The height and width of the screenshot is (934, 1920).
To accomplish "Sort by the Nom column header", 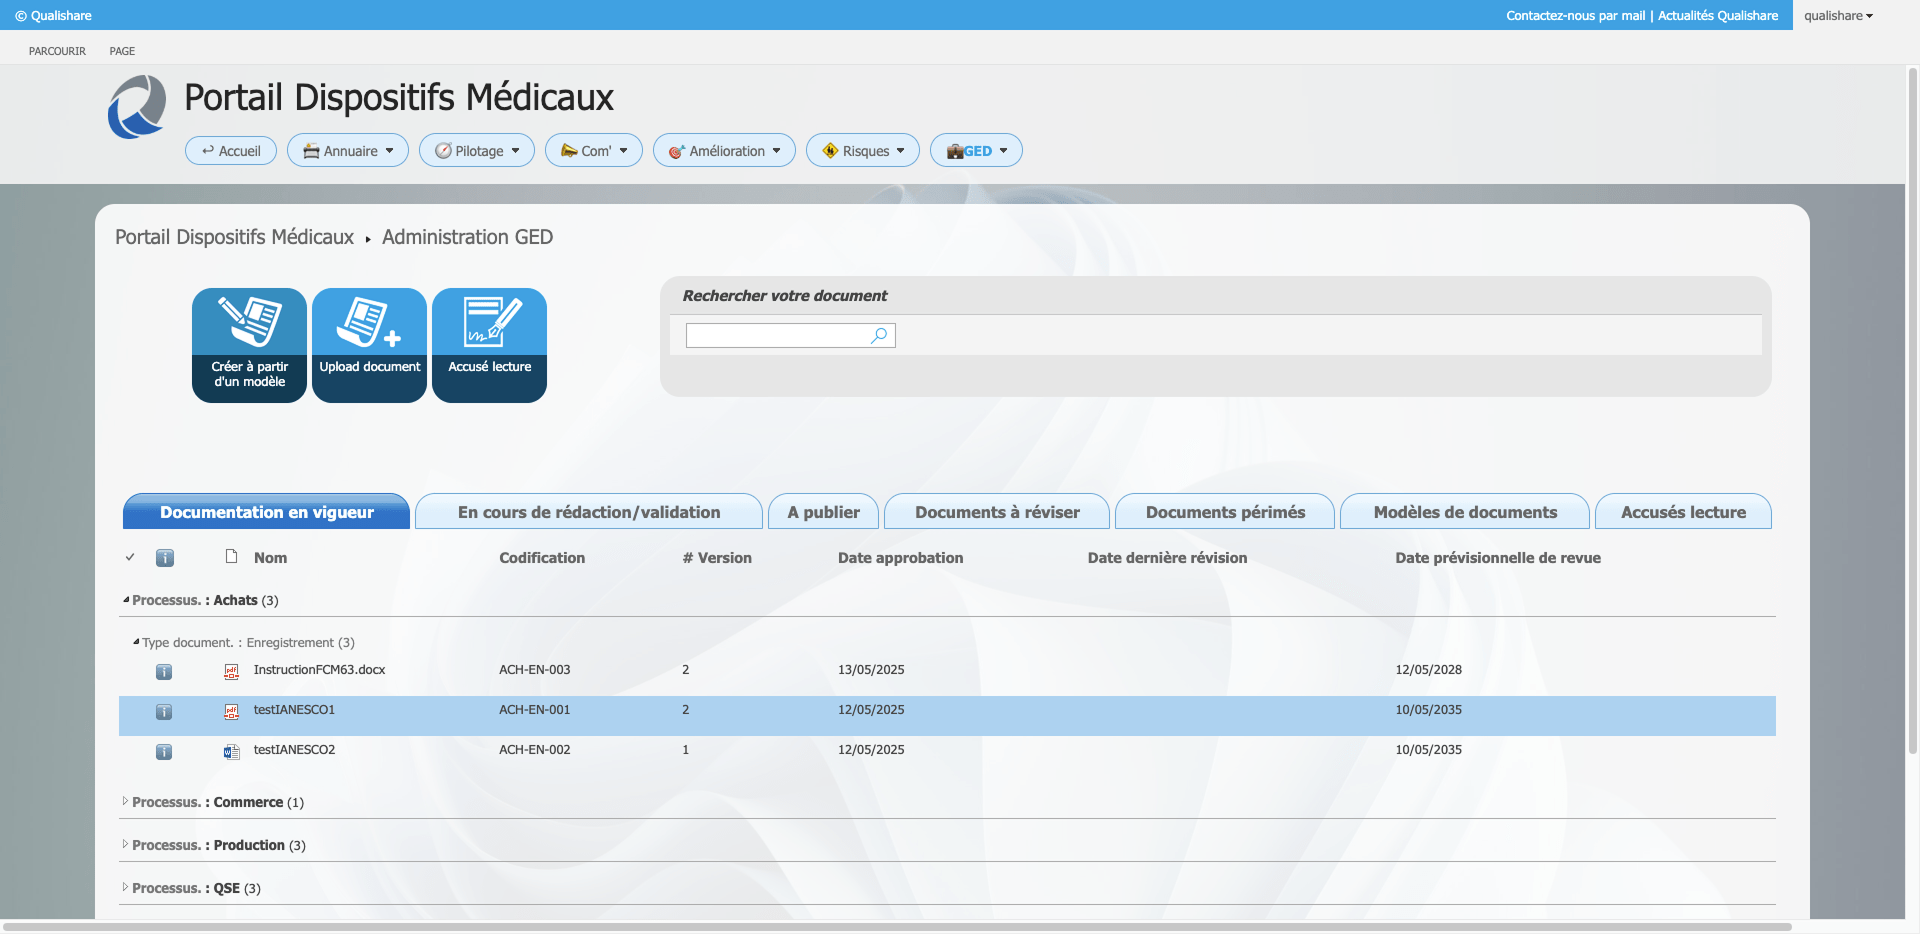I will click(270, 558).
